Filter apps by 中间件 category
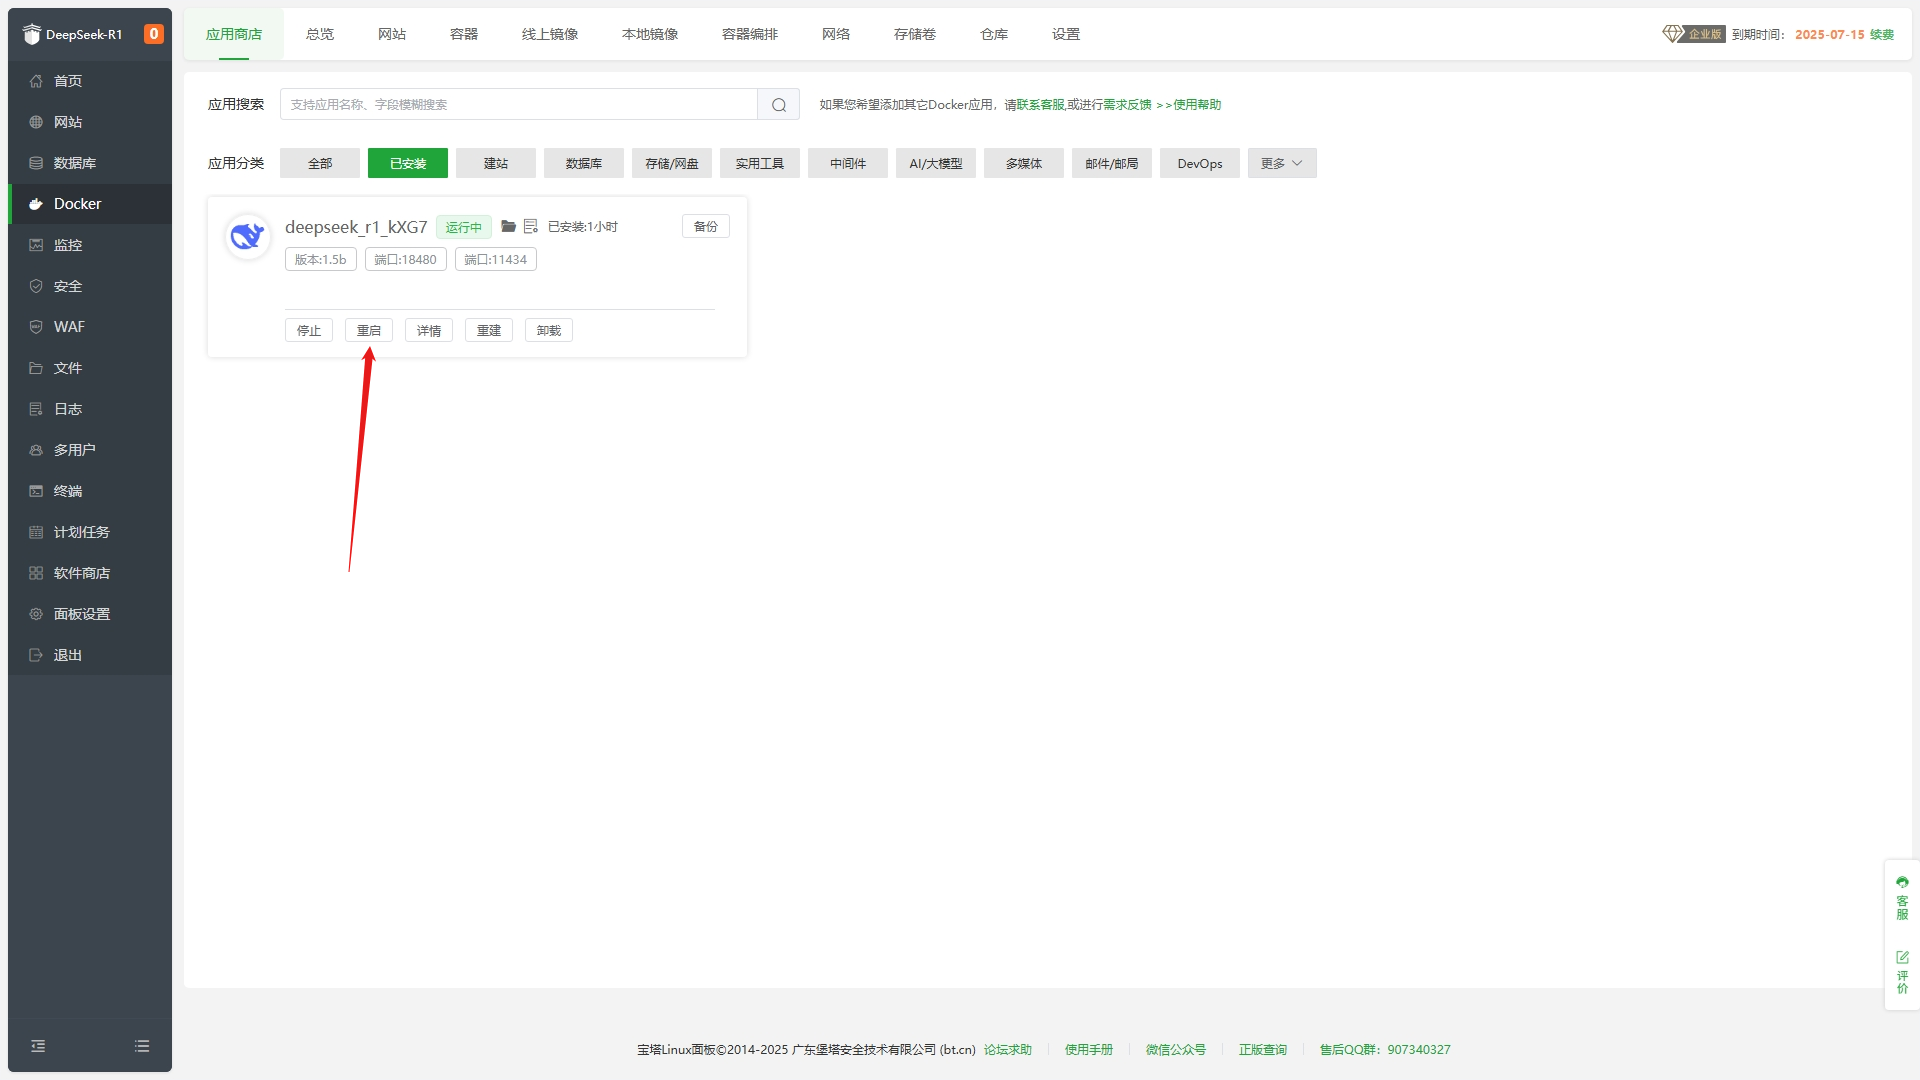 click(848, 164)
